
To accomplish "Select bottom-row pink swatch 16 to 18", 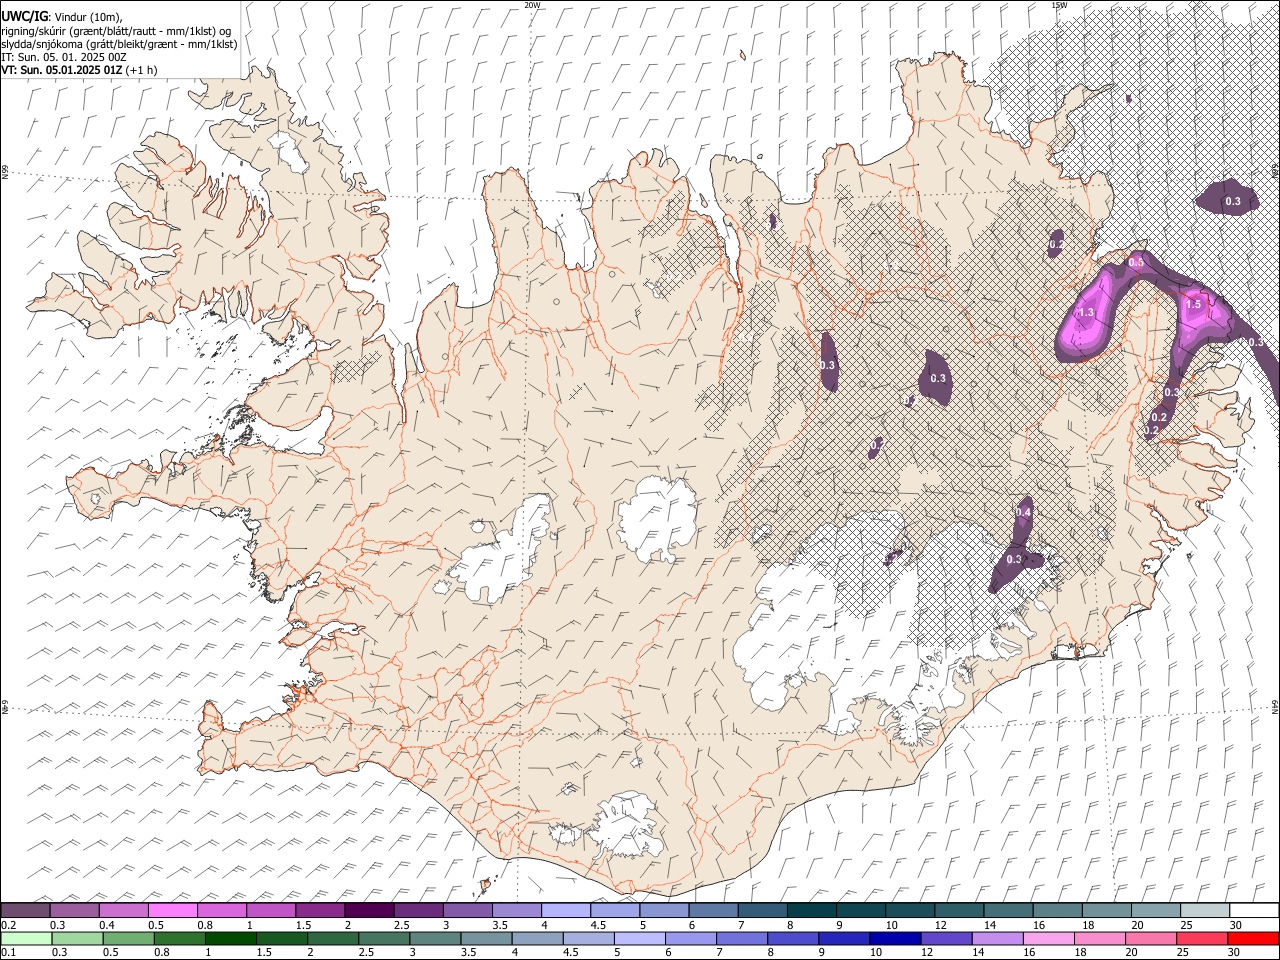I will pyautogui.click(x=1048, y=938).
